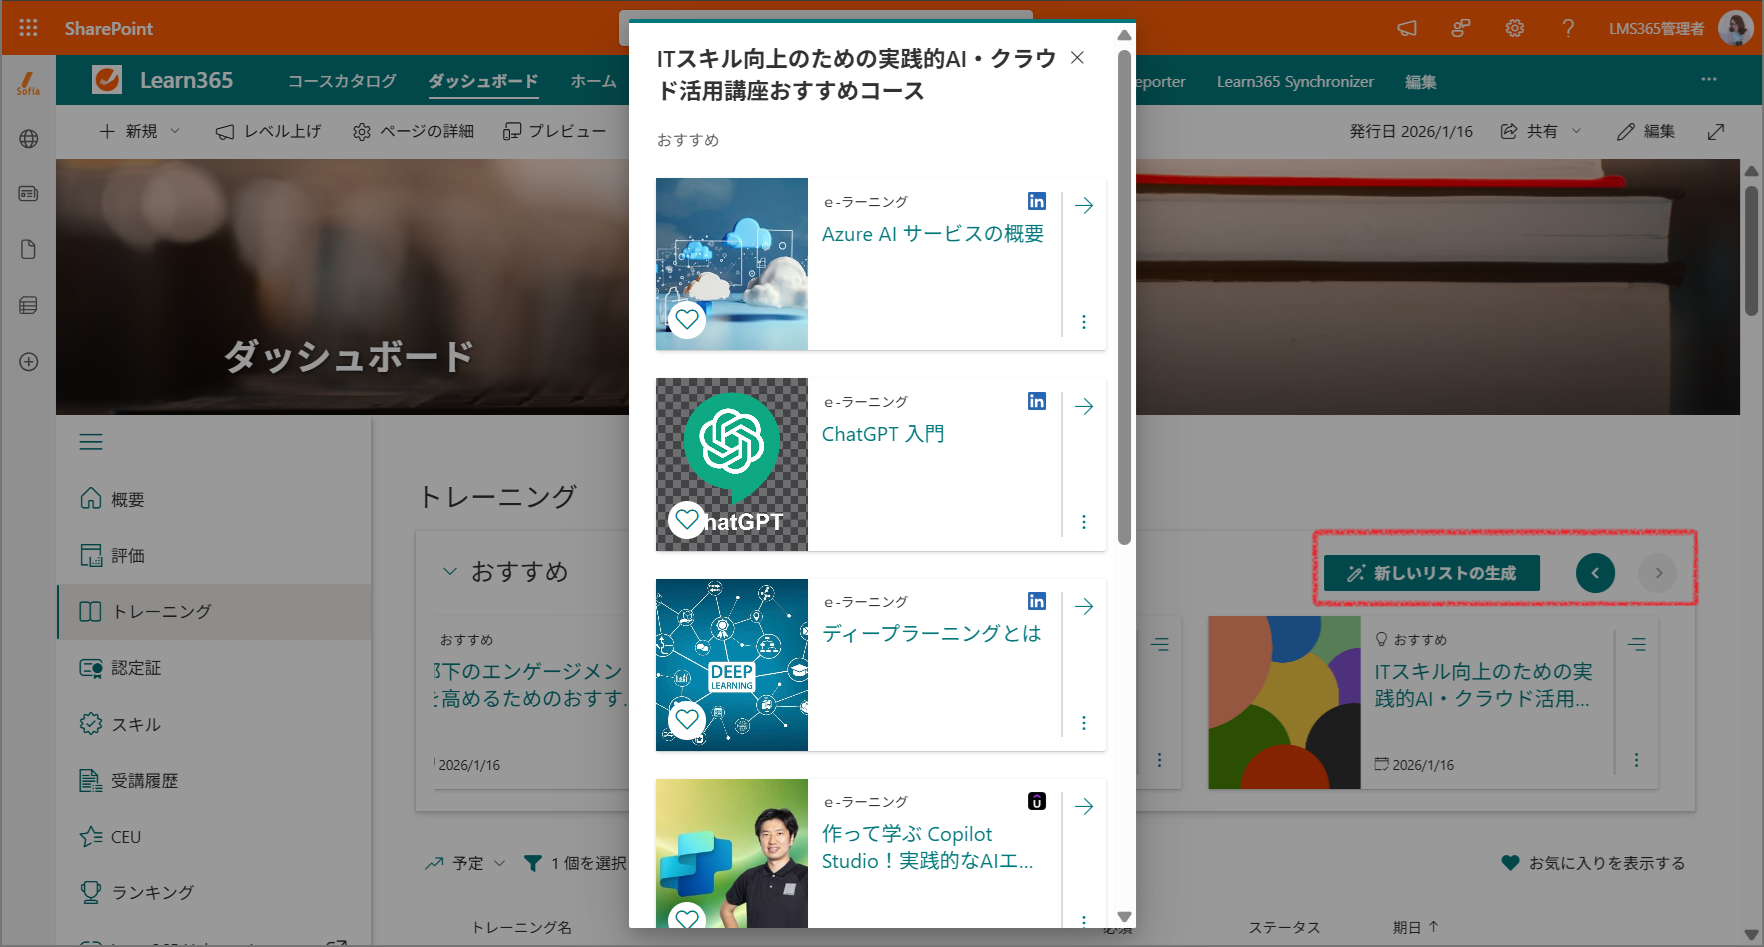
Task: Open Azure AI サービスの概要 course link
Action: coord(932,234)
